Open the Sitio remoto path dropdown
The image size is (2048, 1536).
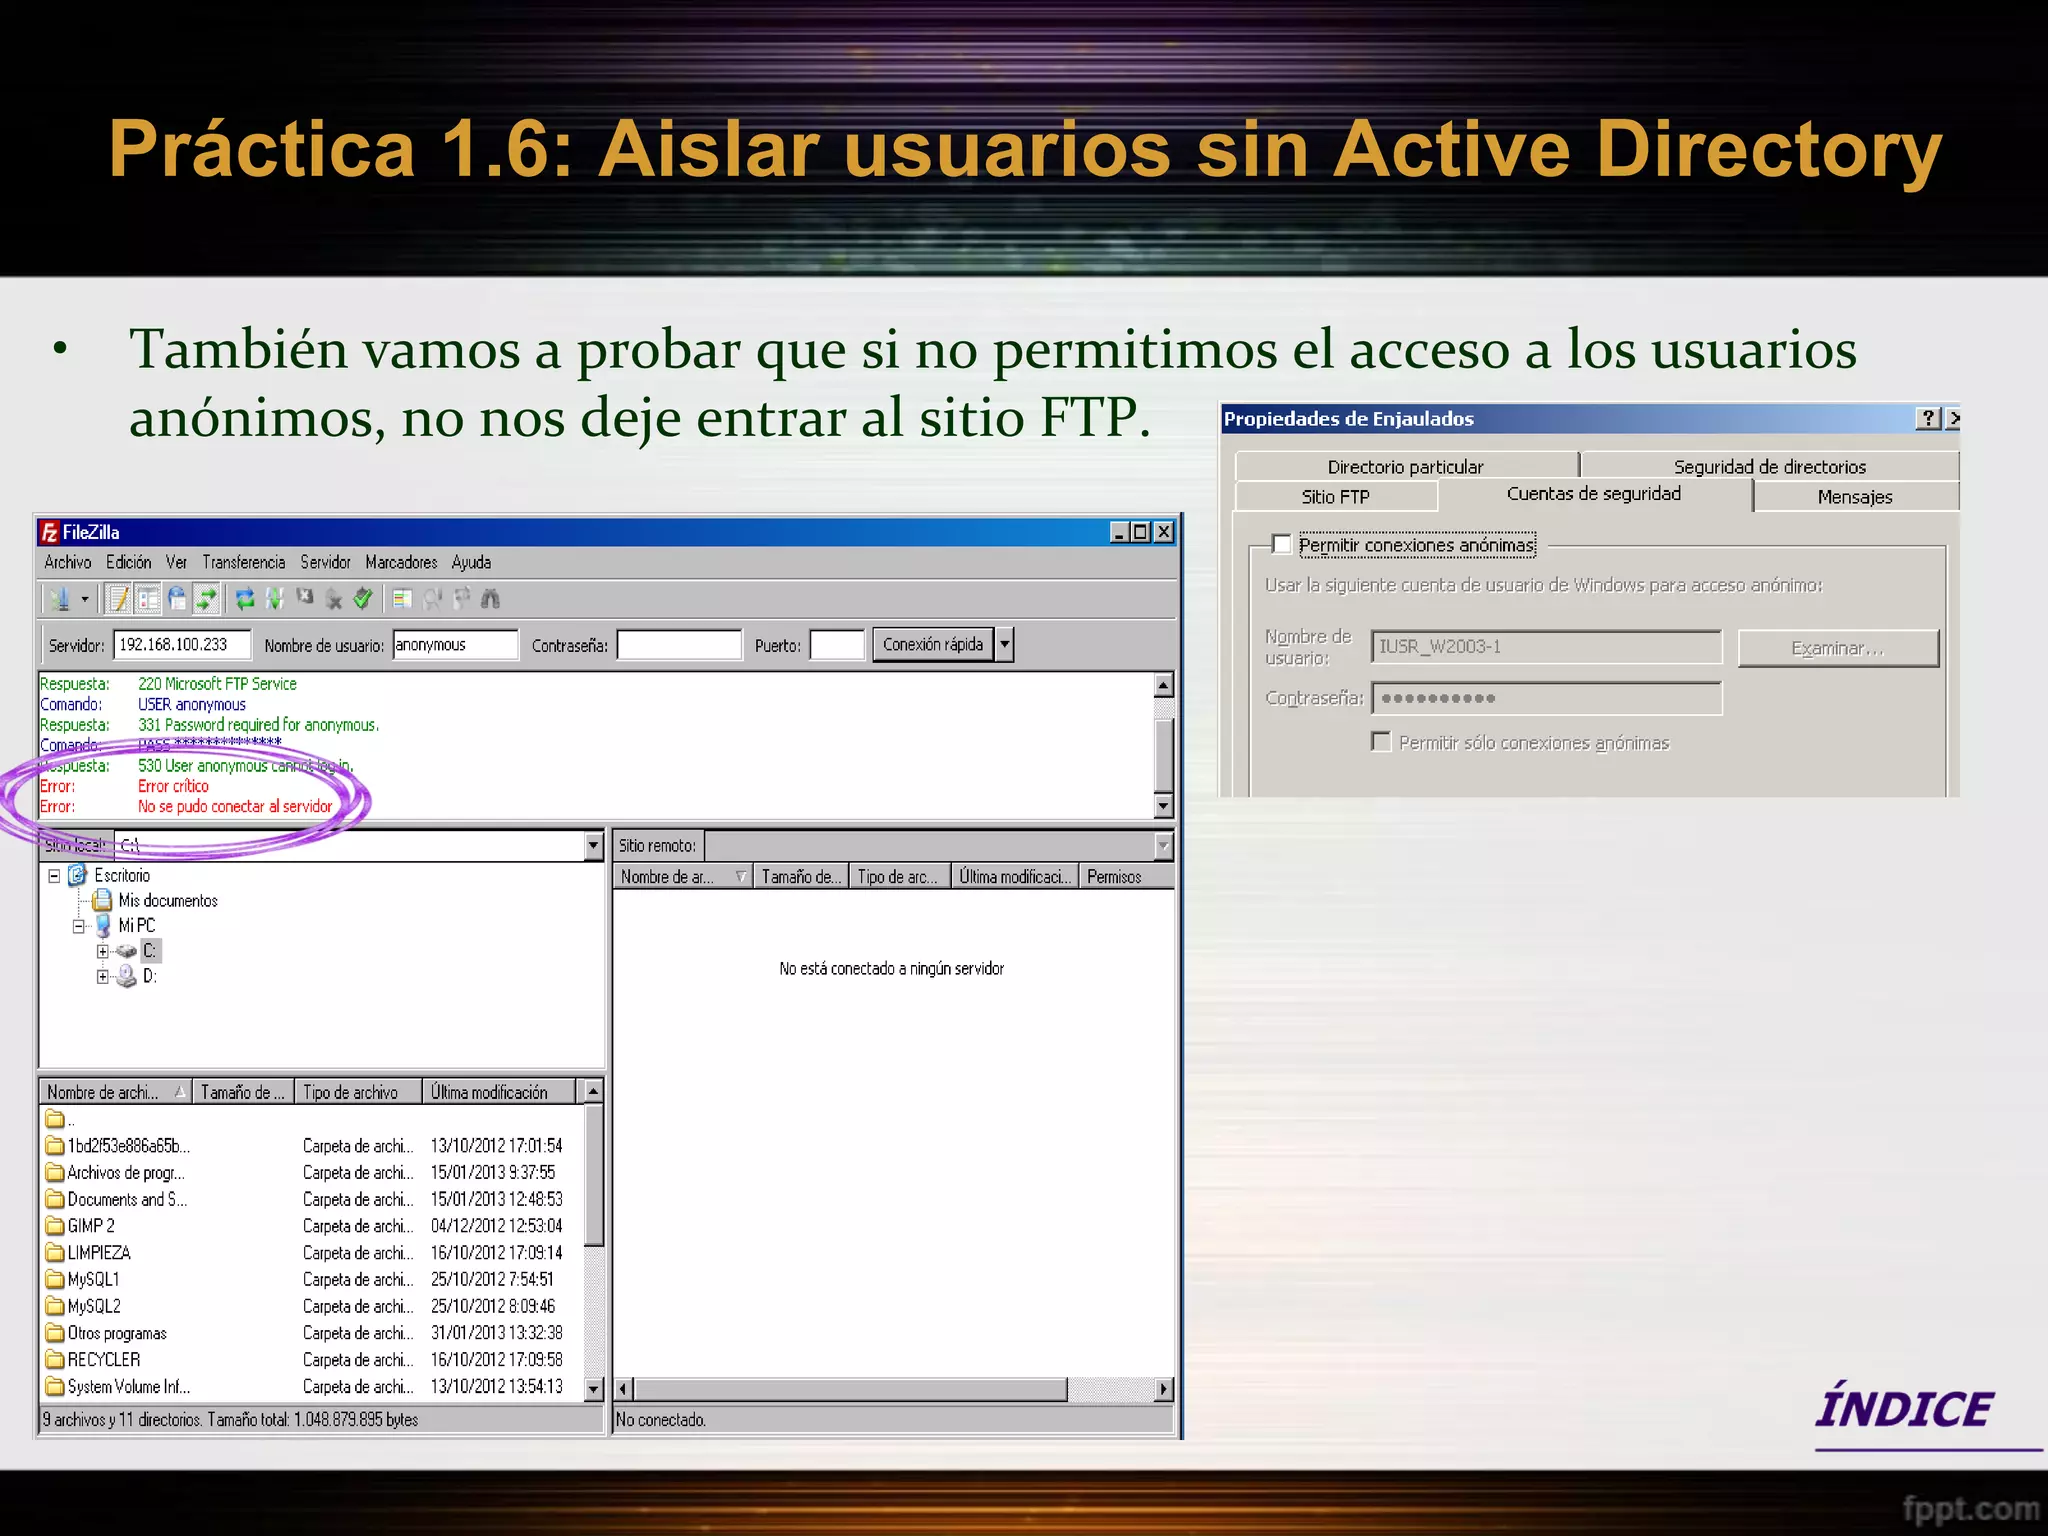click(x=1163, y=846)
